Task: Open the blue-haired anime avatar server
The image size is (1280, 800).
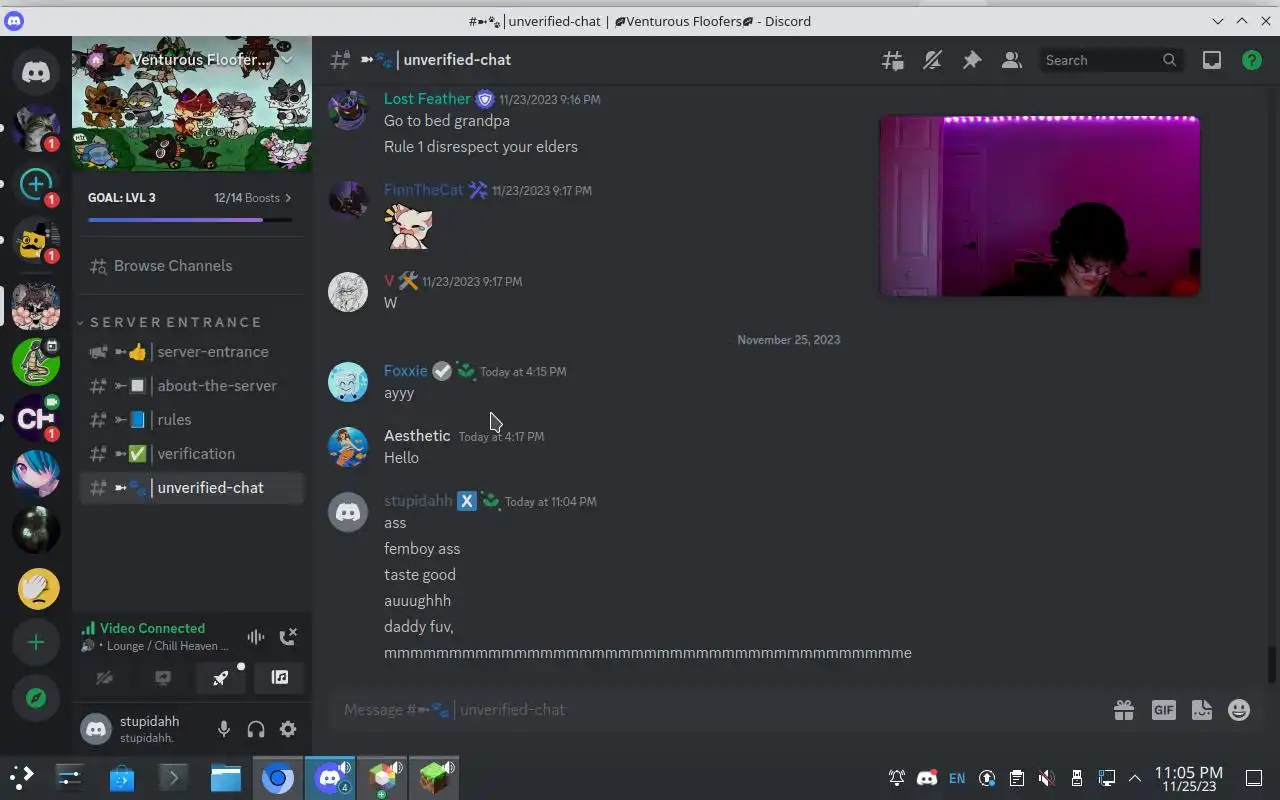Action: (36, 474)
